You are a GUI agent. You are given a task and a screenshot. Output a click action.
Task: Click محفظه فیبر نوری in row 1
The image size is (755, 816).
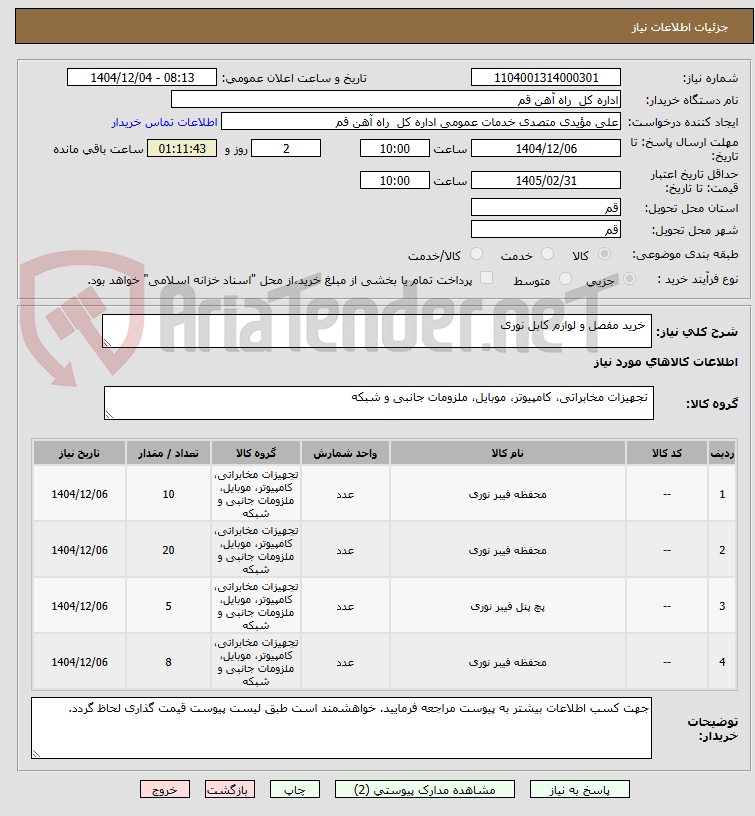[x=507, y=494]
